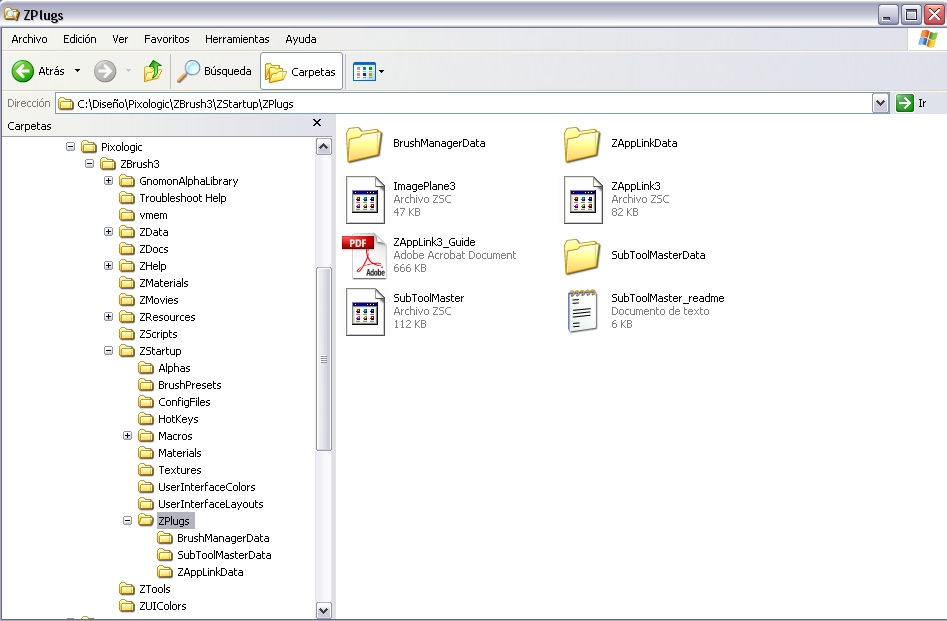Click the ZPlugs title bar folder icon

(x=11, y=14)
